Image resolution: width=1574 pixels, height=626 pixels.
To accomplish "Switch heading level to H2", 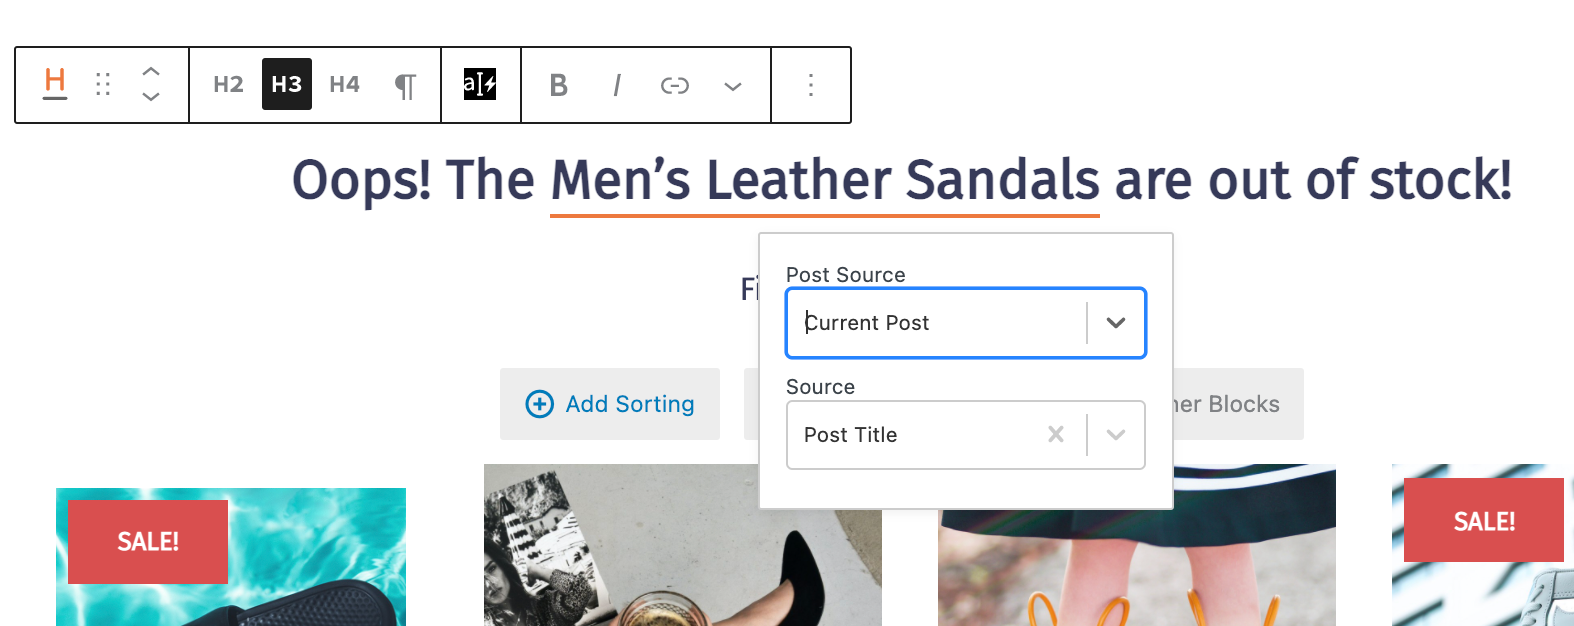I will [228, 85].
